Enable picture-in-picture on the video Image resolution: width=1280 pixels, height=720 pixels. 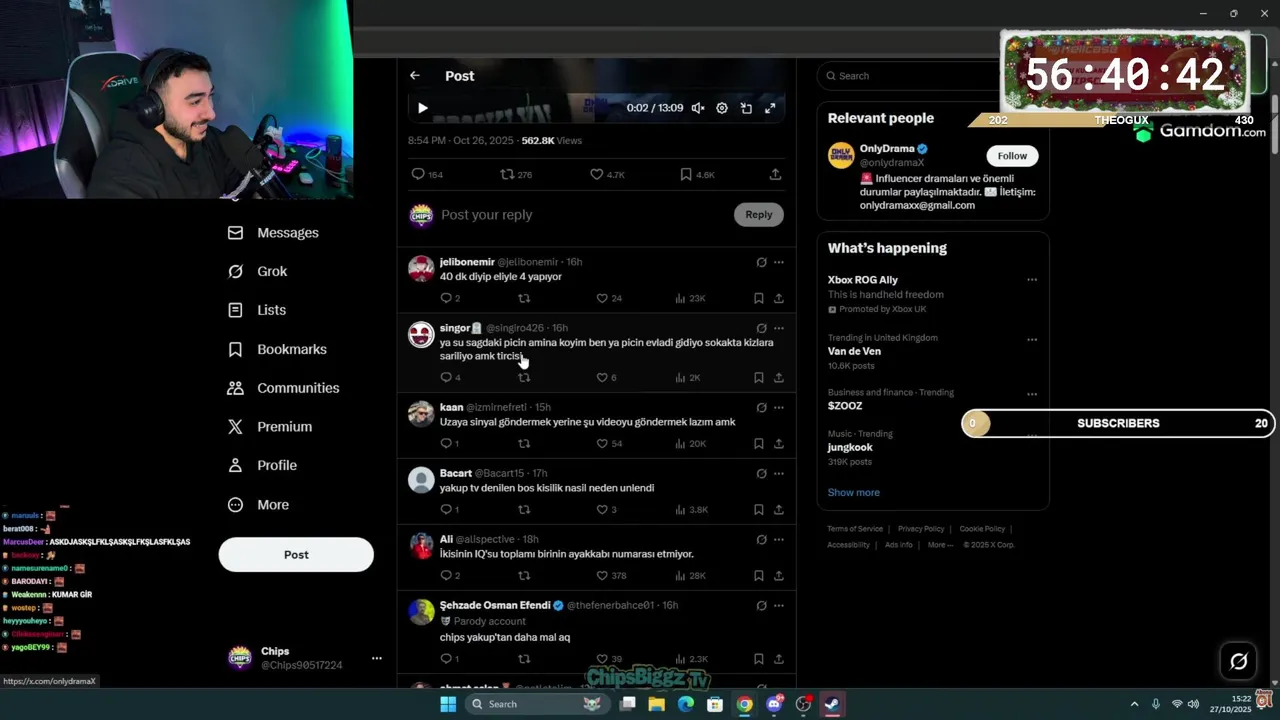tap(746, 108)
